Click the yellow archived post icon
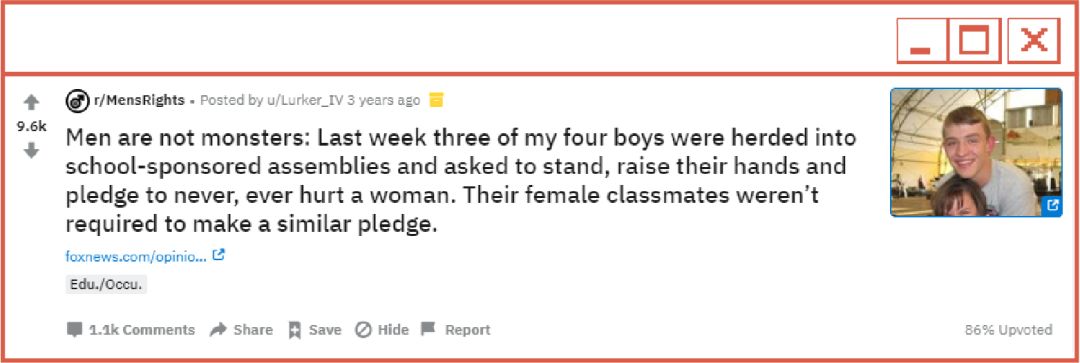1080x363 pixels. 436,101
